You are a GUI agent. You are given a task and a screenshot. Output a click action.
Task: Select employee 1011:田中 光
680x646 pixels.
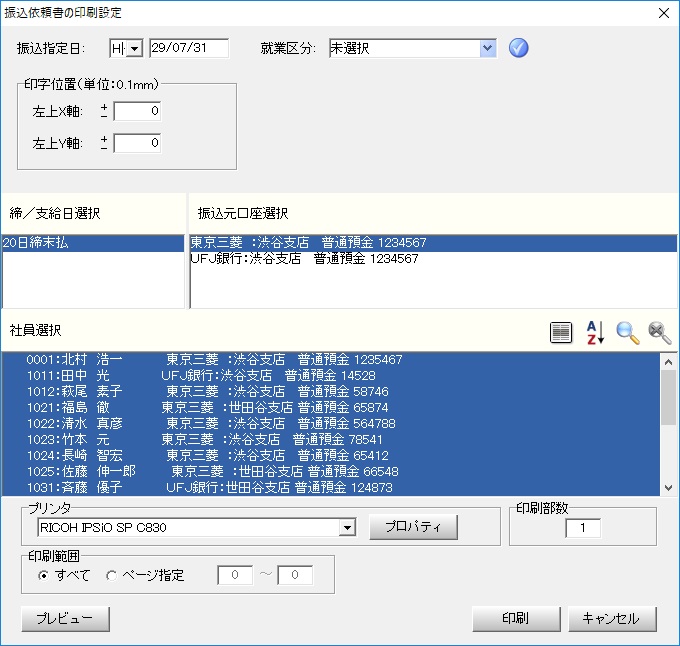pos(331,375)
